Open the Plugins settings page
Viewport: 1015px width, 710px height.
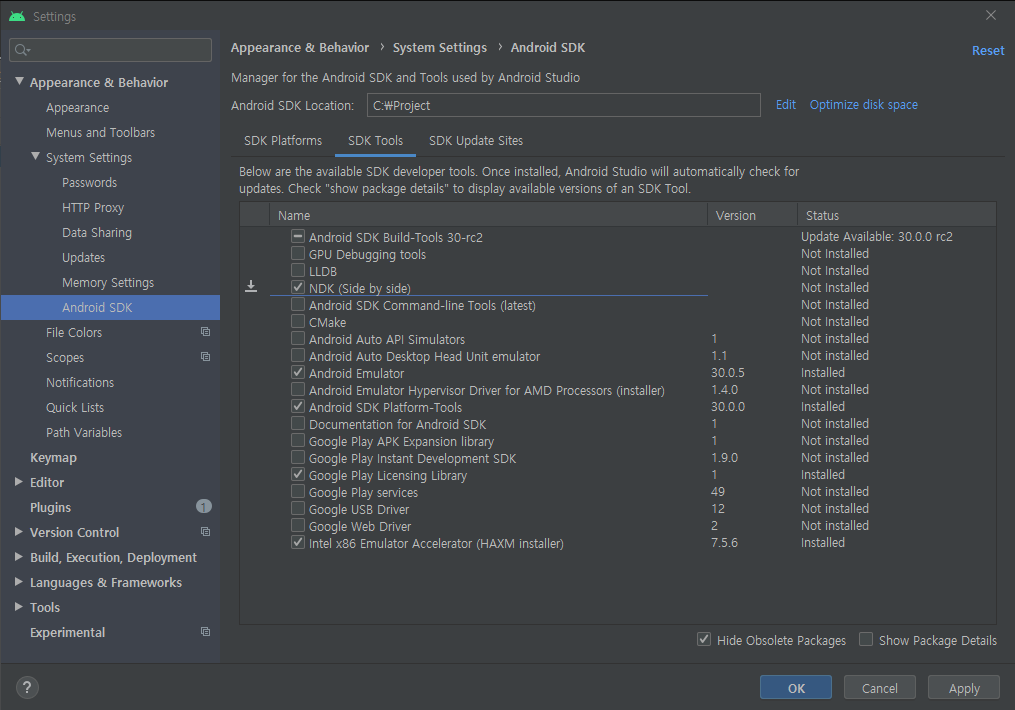pyautogui.click(x=50, y=507)
